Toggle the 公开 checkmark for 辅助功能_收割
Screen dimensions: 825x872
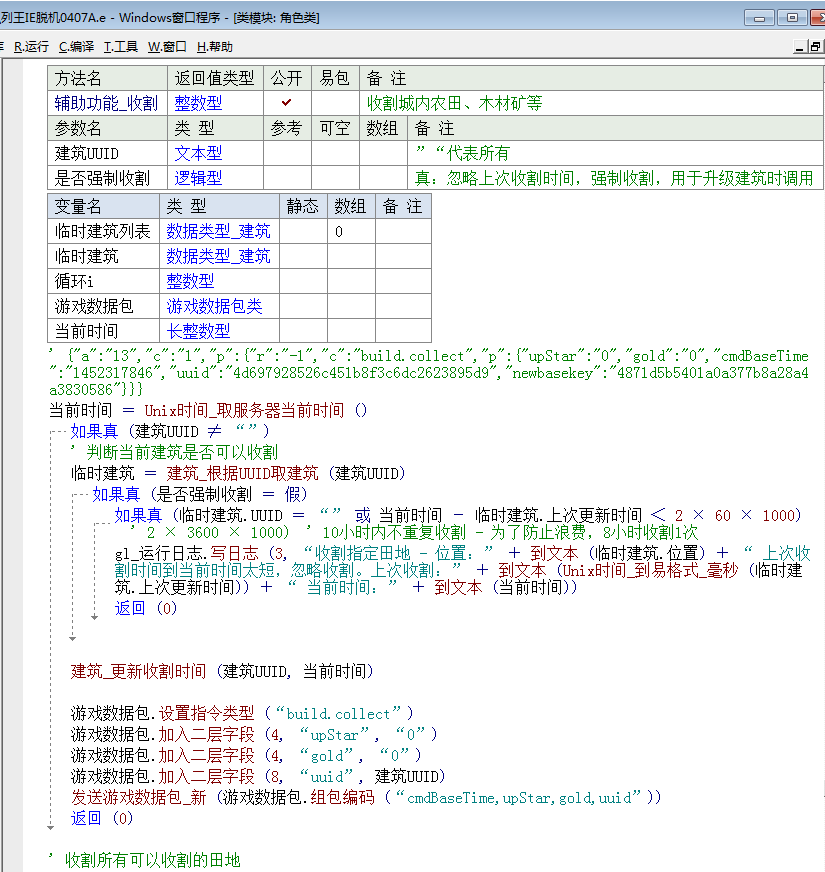[x=287, y=103]
